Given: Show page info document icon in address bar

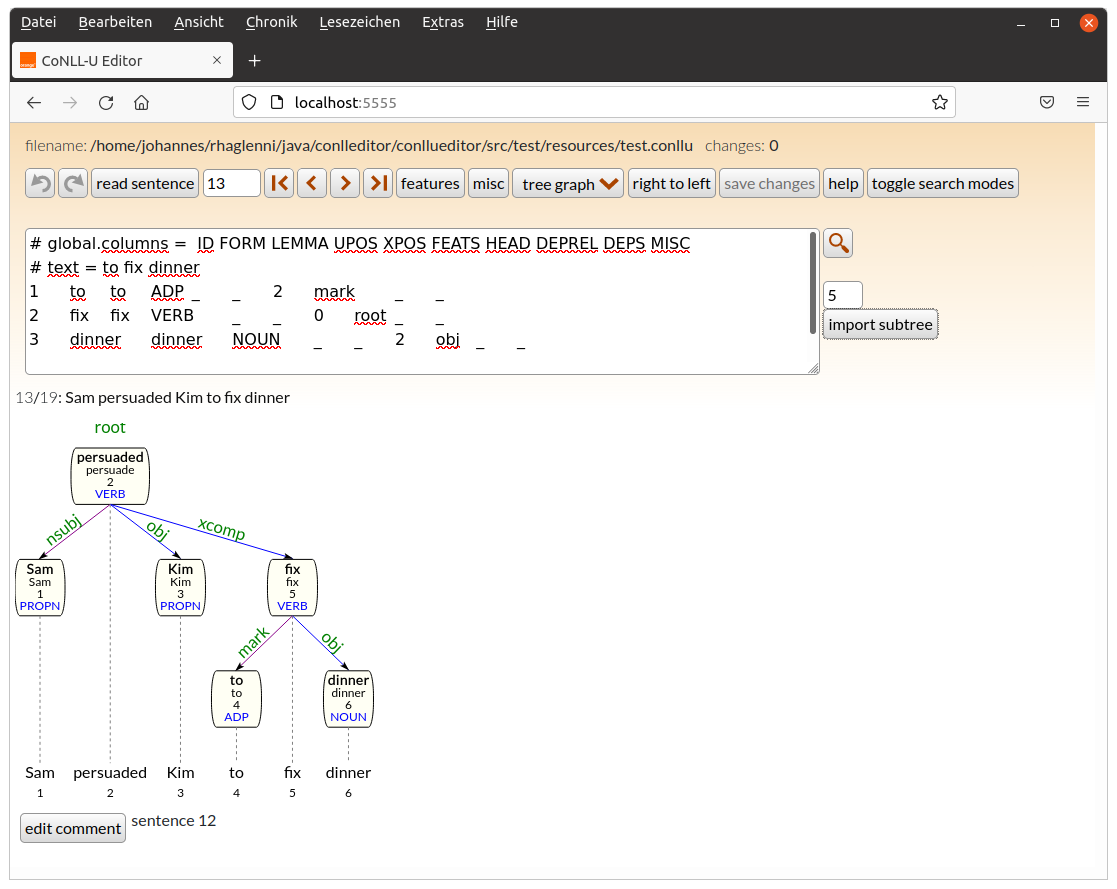Looking at the screenshot, I should 277,103.
